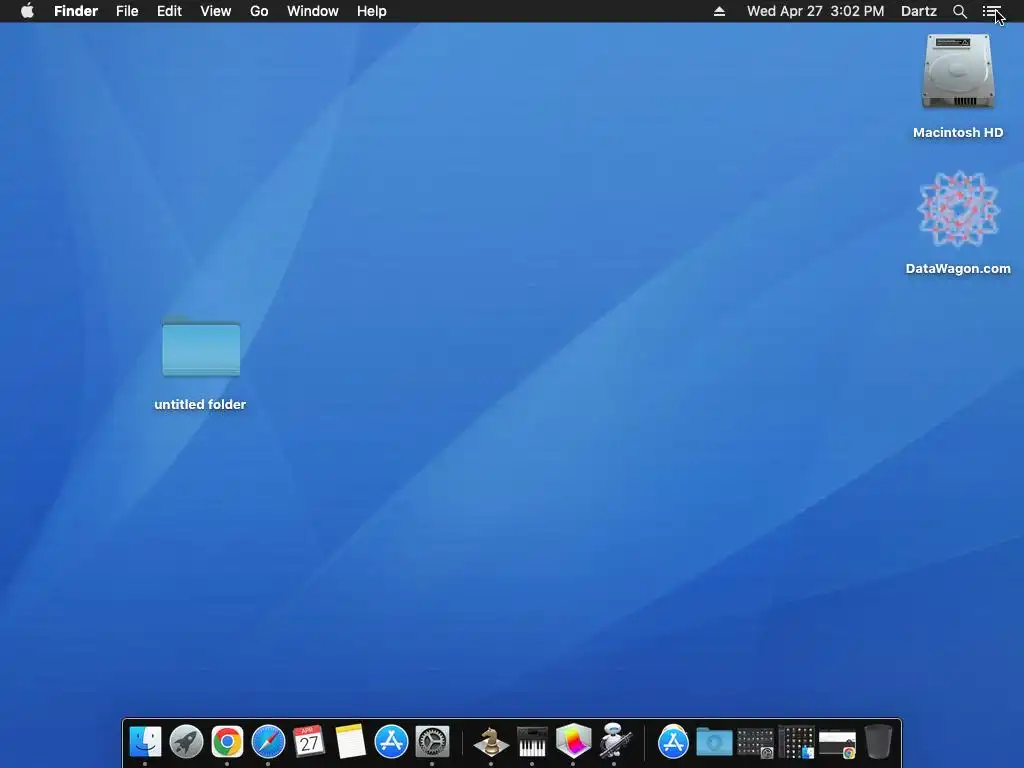Open the piano keyboard app in the Dock
The width and height of the screenshot is (1024, 768).
pos(532,742)
